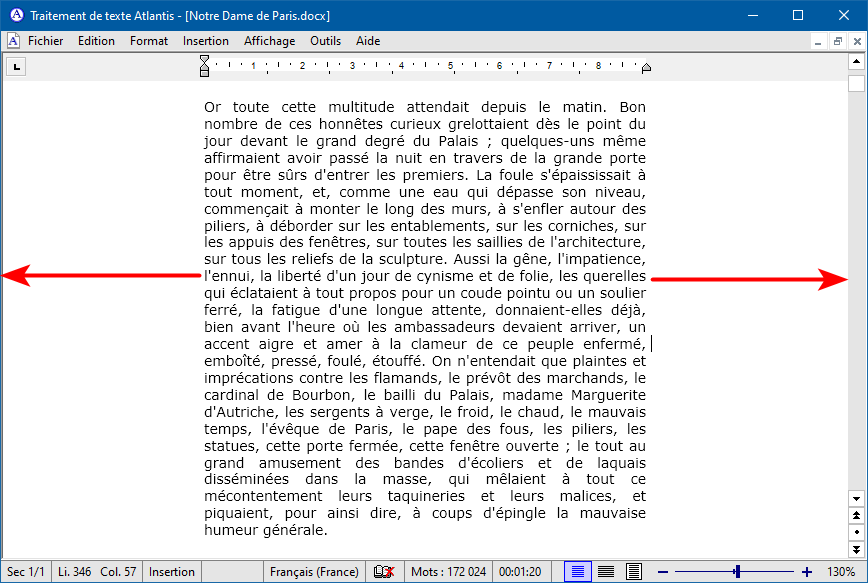Click the next page double-down arrow
This screenshot has height=583, width=868.
click(x=856, y=549)
